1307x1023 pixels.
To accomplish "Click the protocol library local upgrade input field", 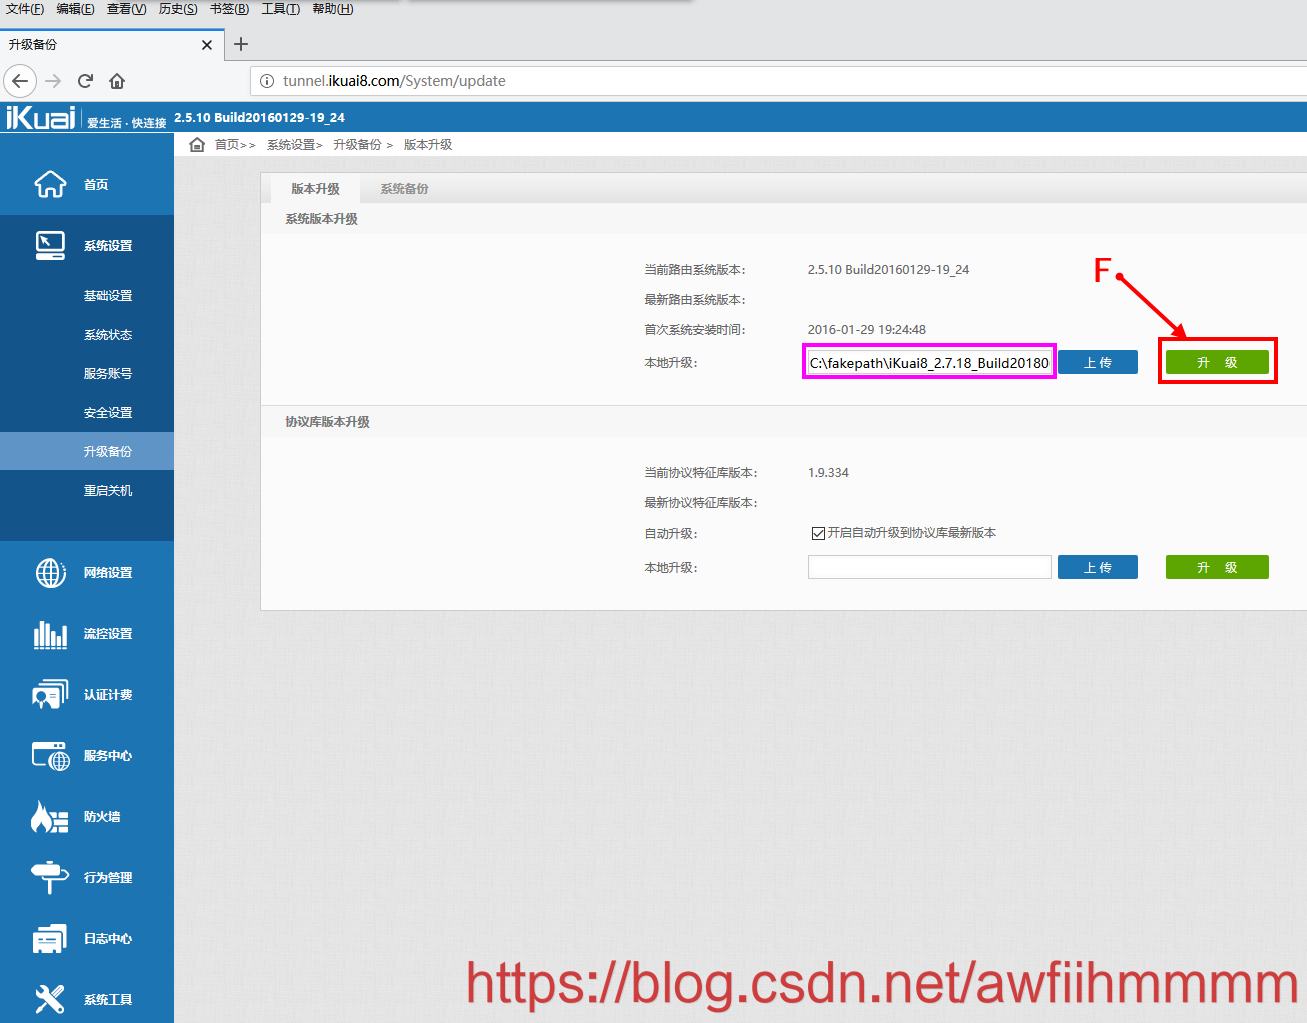I will pos(930,567).
